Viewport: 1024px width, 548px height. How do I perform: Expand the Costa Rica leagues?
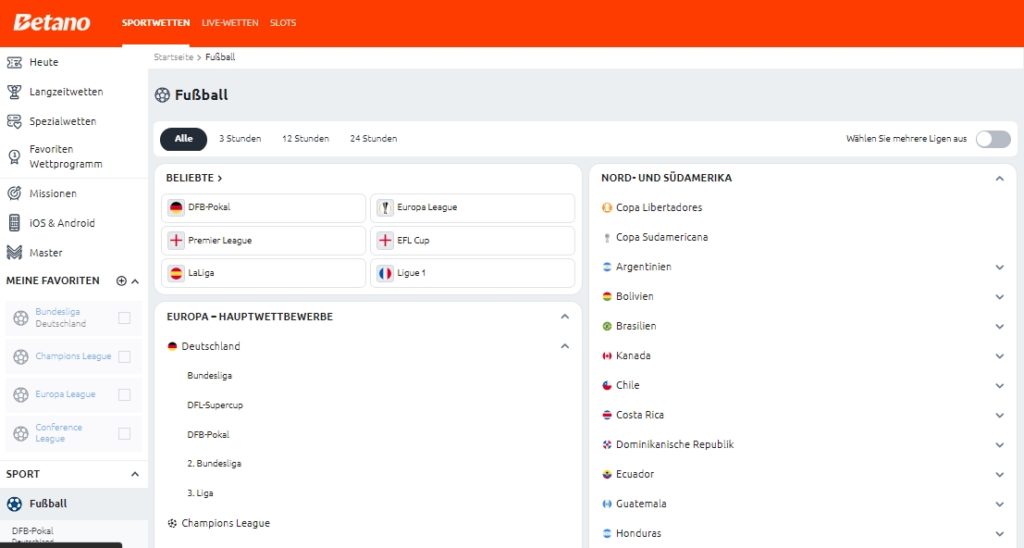tap(999, 415)
